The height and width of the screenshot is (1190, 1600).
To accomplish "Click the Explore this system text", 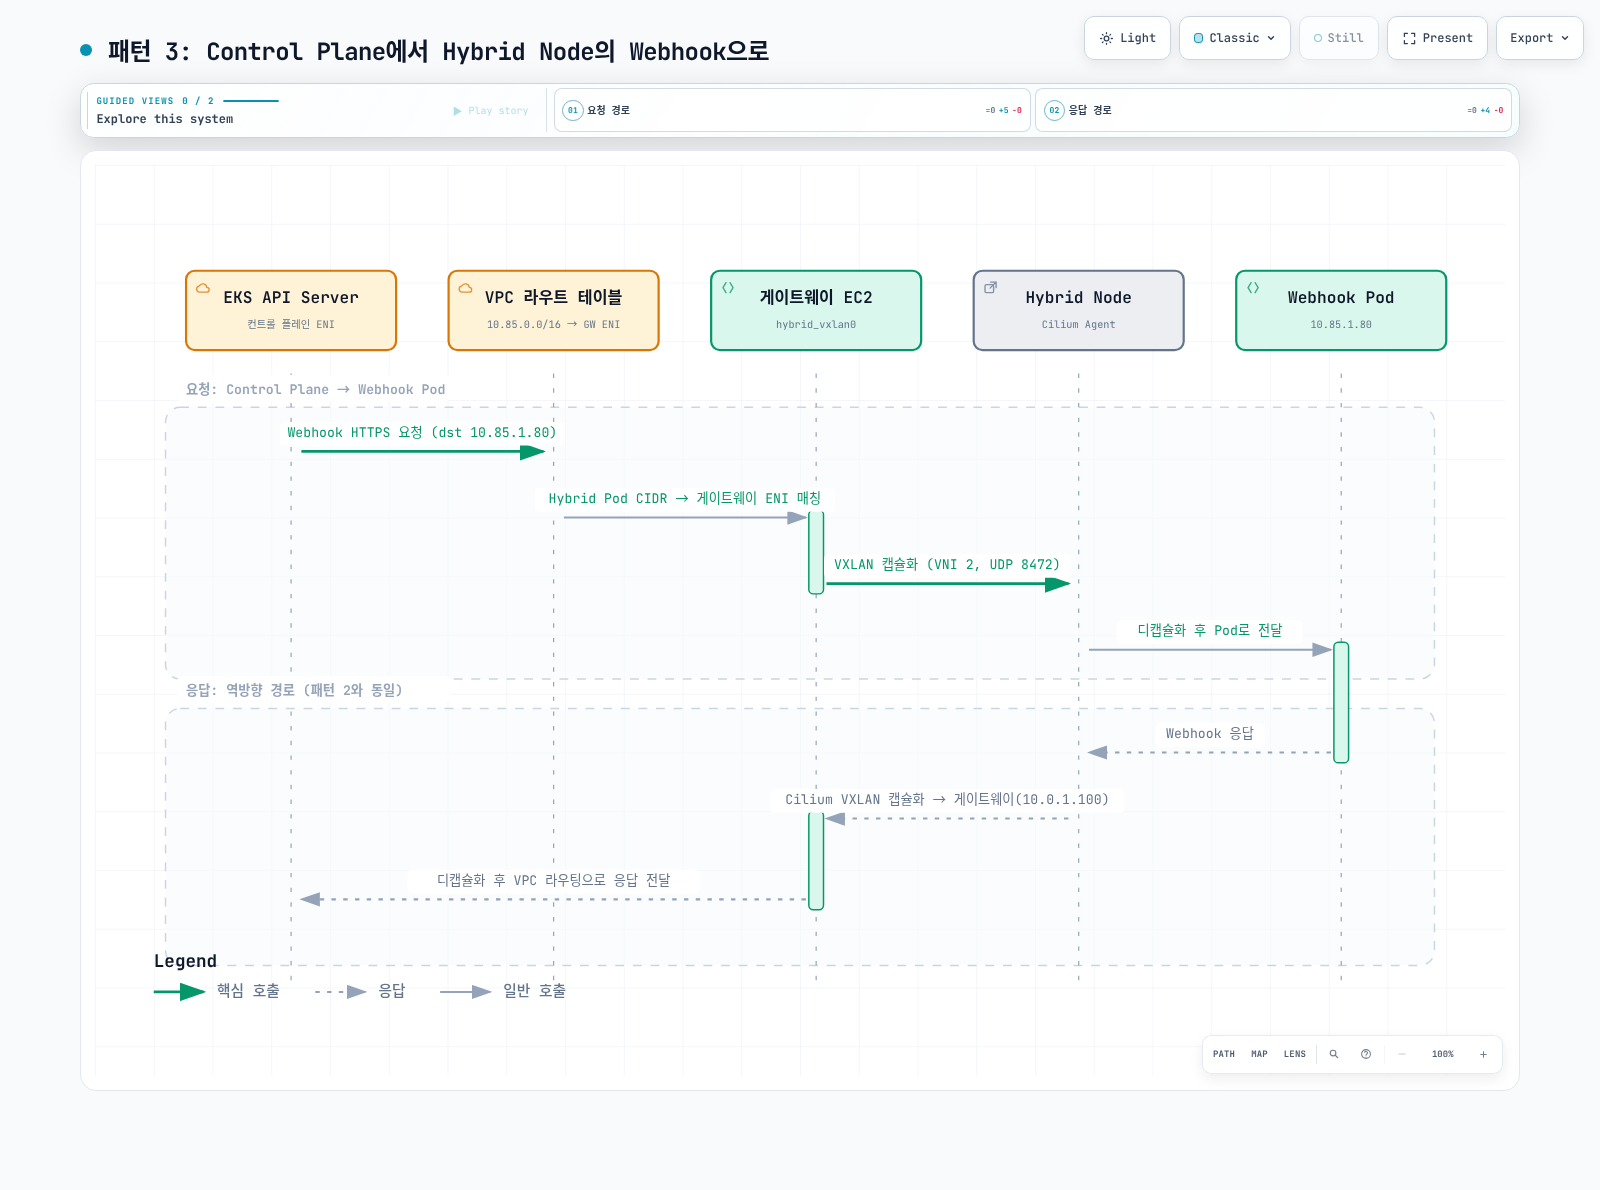I will coord(165,119).
